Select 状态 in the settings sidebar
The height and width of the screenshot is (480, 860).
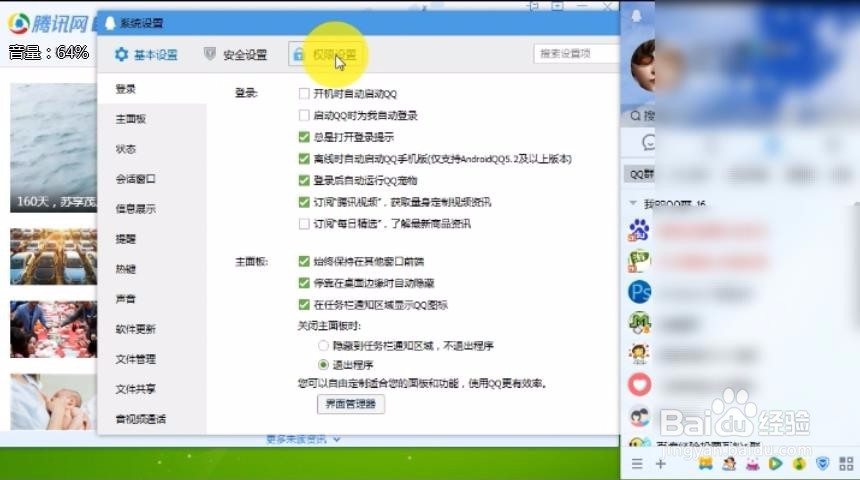pos(126,149)
